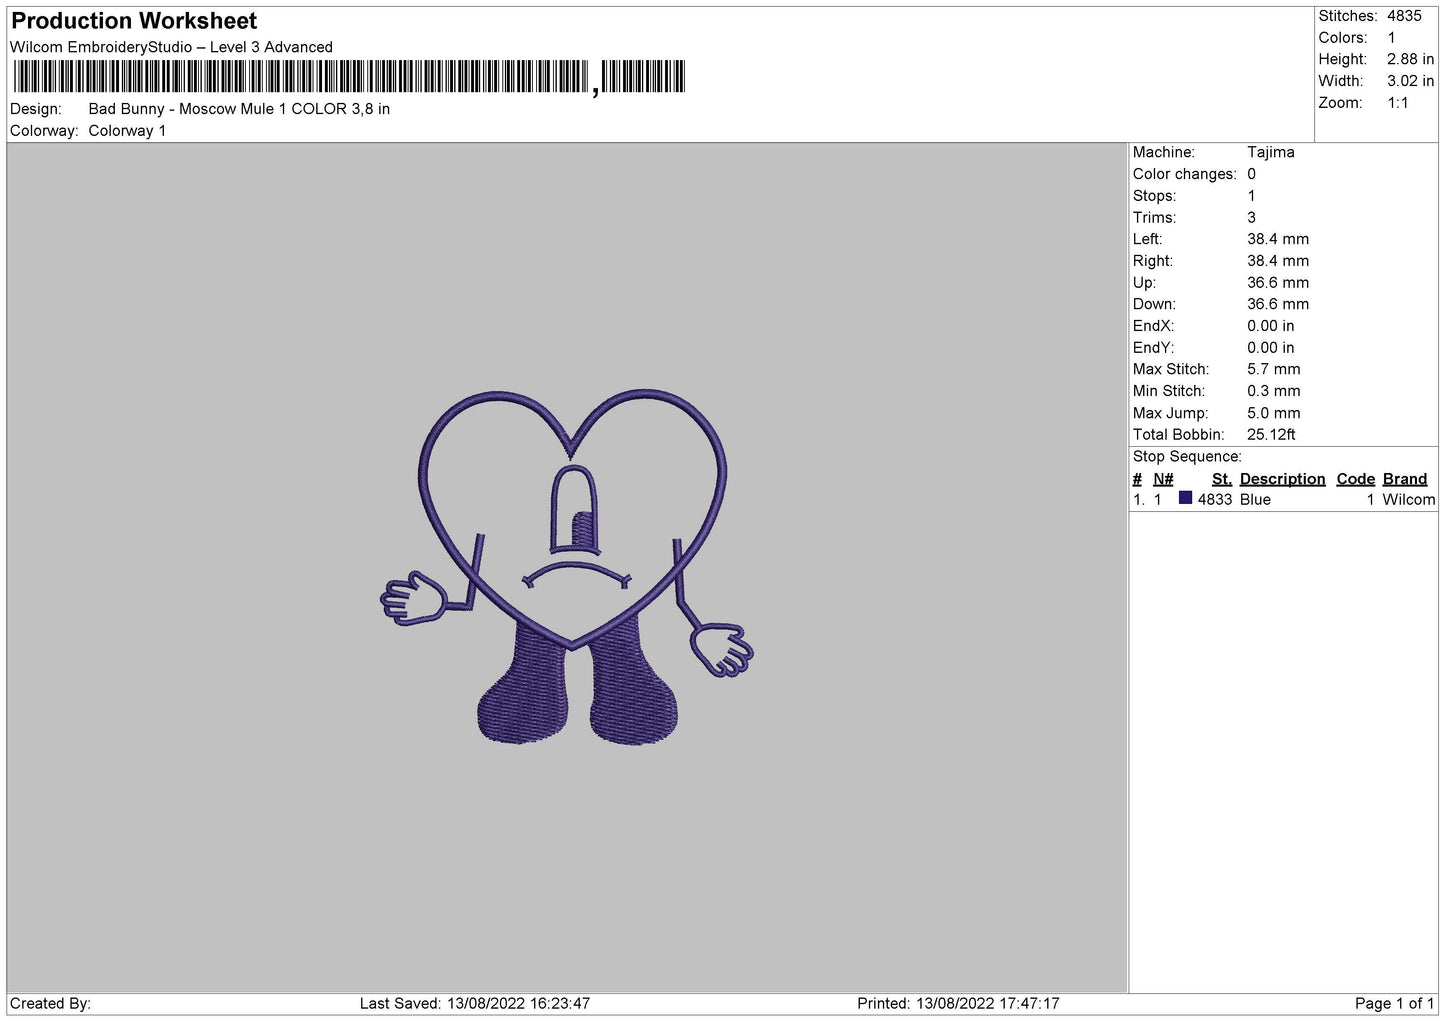Click the "Code" column header
The height and width of the screenshot is (1021, 1445).
(1356, 479)
